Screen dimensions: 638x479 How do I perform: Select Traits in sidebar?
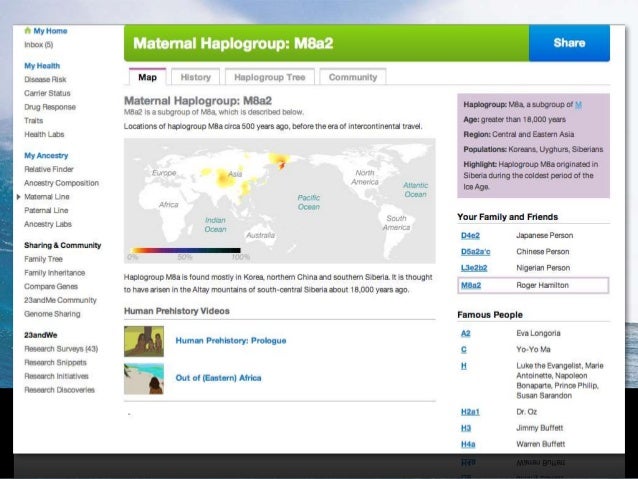(33, 120)
